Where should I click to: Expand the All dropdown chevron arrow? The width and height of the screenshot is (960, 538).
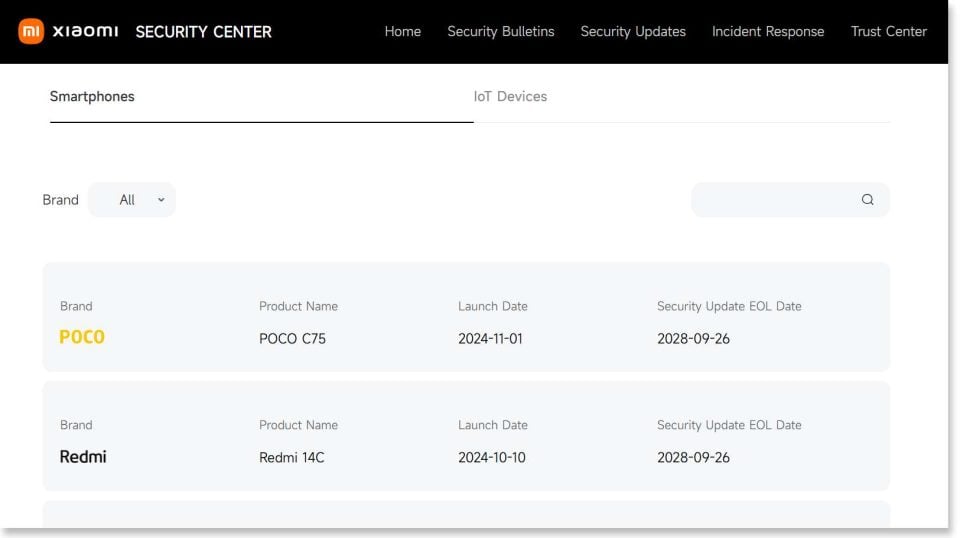click(161, 200)
